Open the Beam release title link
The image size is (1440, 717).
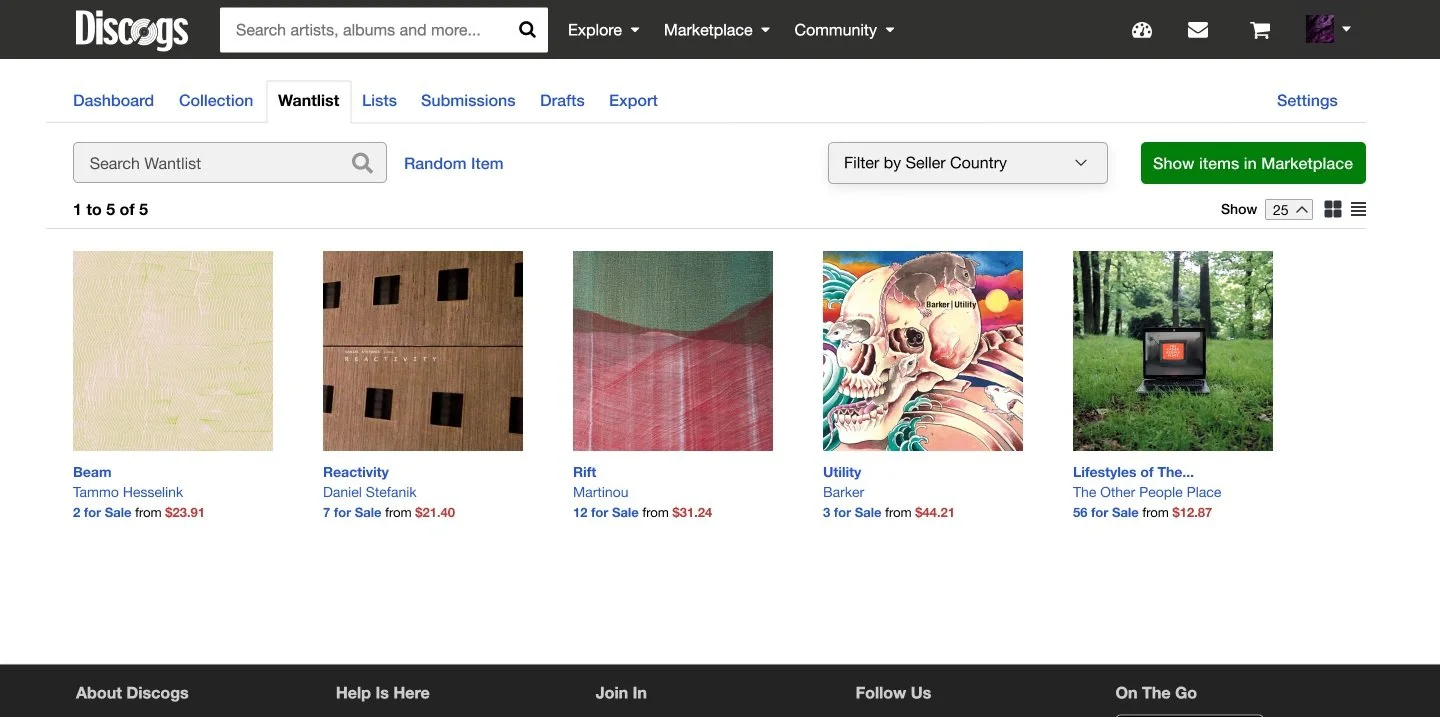click(92, 472)
